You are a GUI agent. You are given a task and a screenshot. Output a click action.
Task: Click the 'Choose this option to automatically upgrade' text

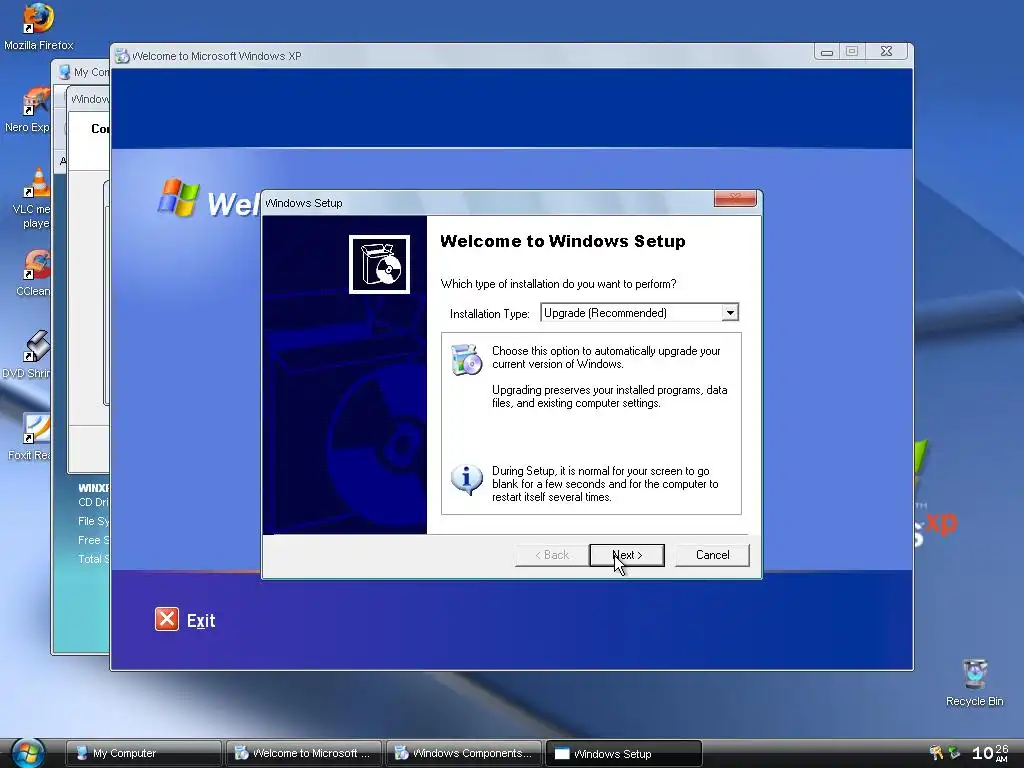(x=606, y=357)
